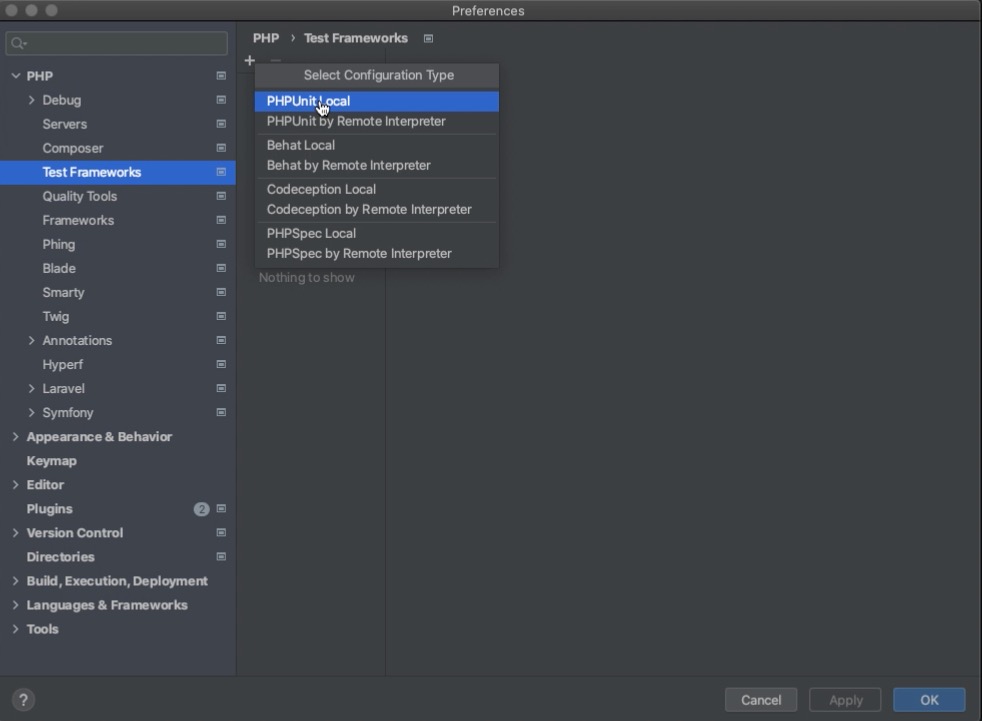Screen dimensions: 982x721
Task: Open Twig settings page
Action: pyautogui.click(x=118, y=316)
